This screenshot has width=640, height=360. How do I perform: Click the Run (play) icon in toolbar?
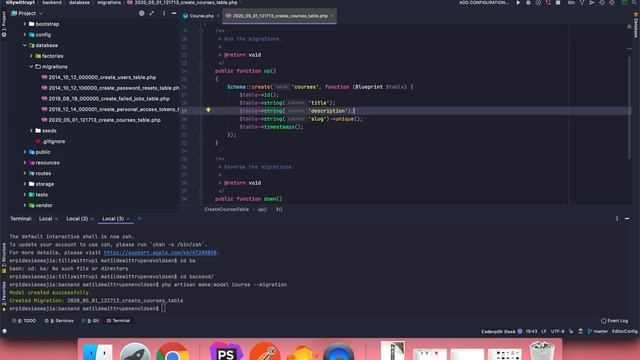(x=518, y=2)
